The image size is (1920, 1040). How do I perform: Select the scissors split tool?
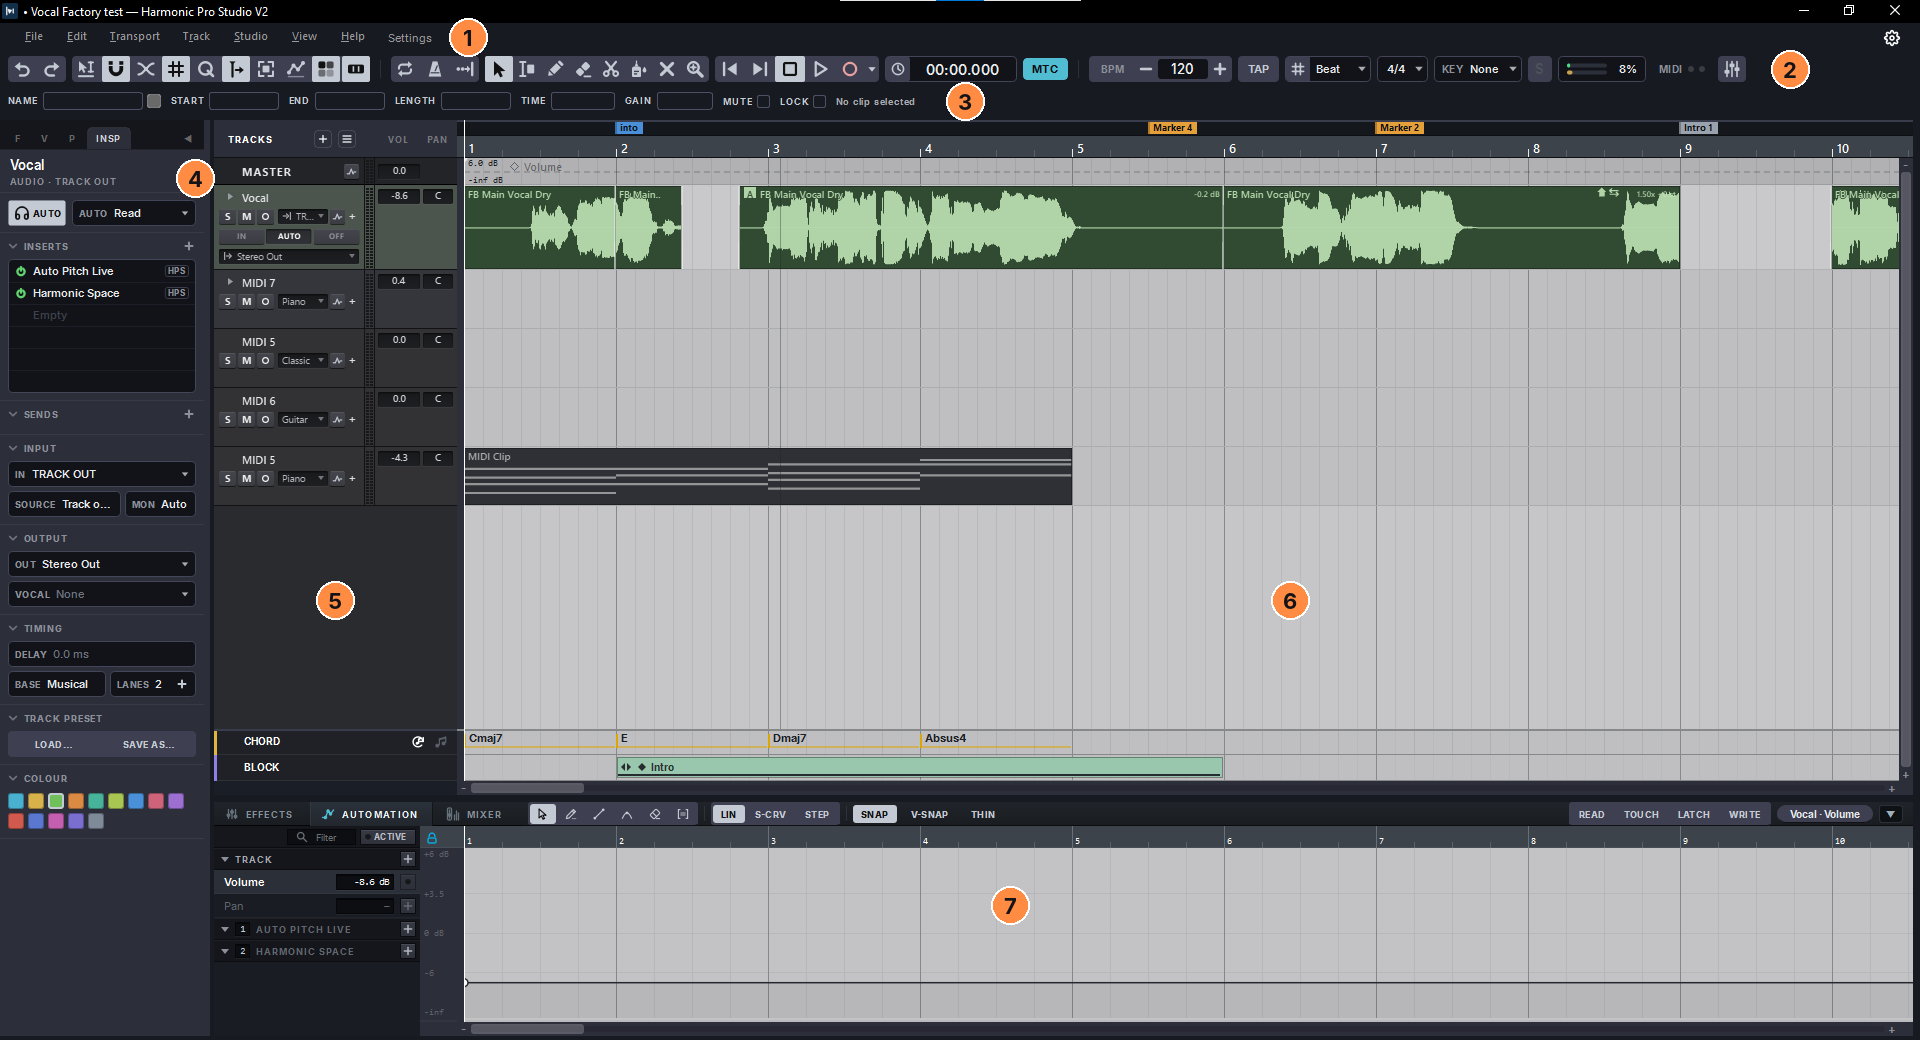click(611, 69)
